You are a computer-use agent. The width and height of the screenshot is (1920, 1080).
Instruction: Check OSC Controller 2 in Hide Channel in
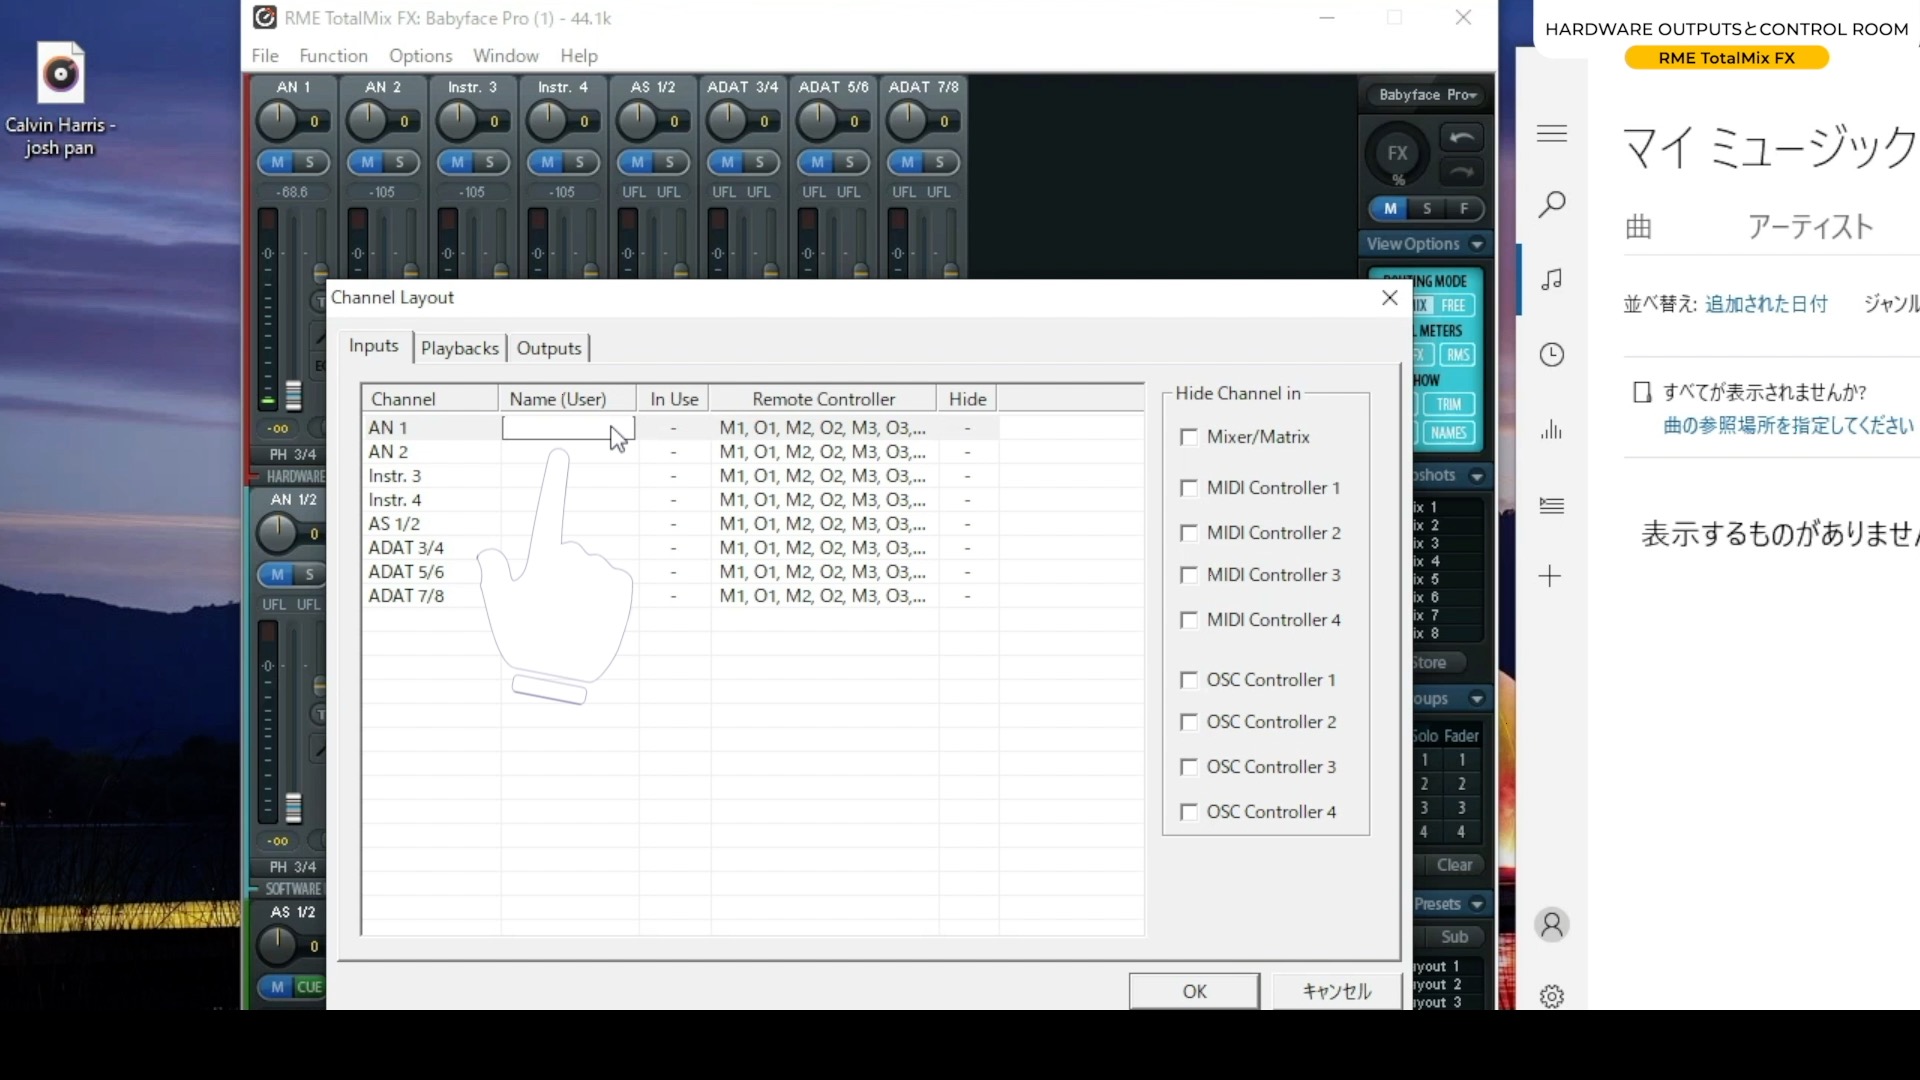pos(1189,721)
